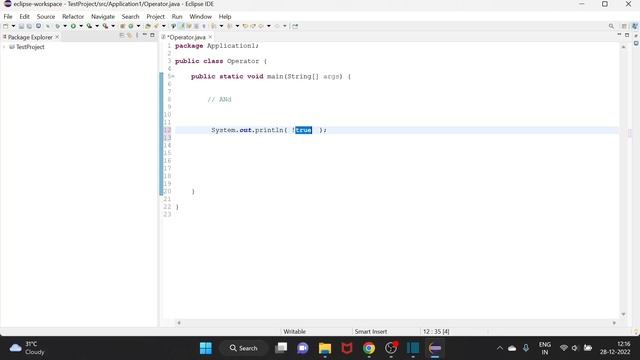
Task: Toggle Show Whitespace Characters
Action: (204, 26)
